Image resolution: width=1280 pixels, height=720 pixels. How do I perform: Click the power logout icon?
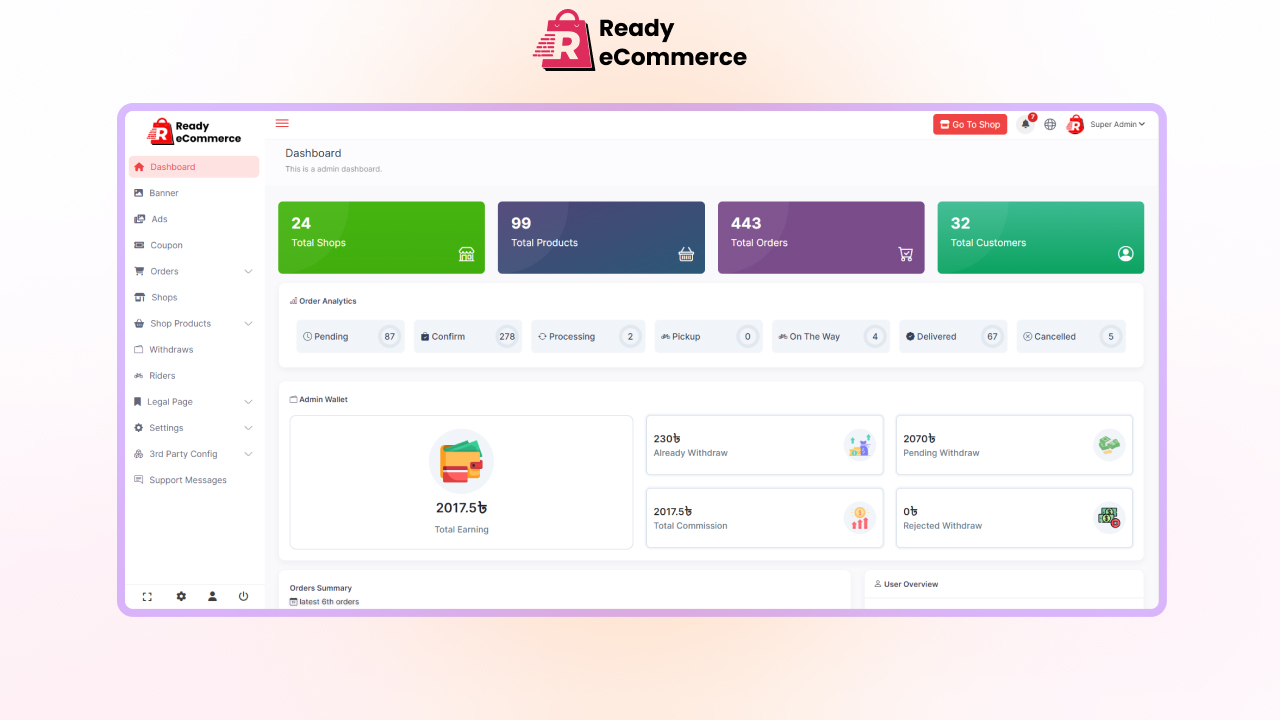click(244, 596)
